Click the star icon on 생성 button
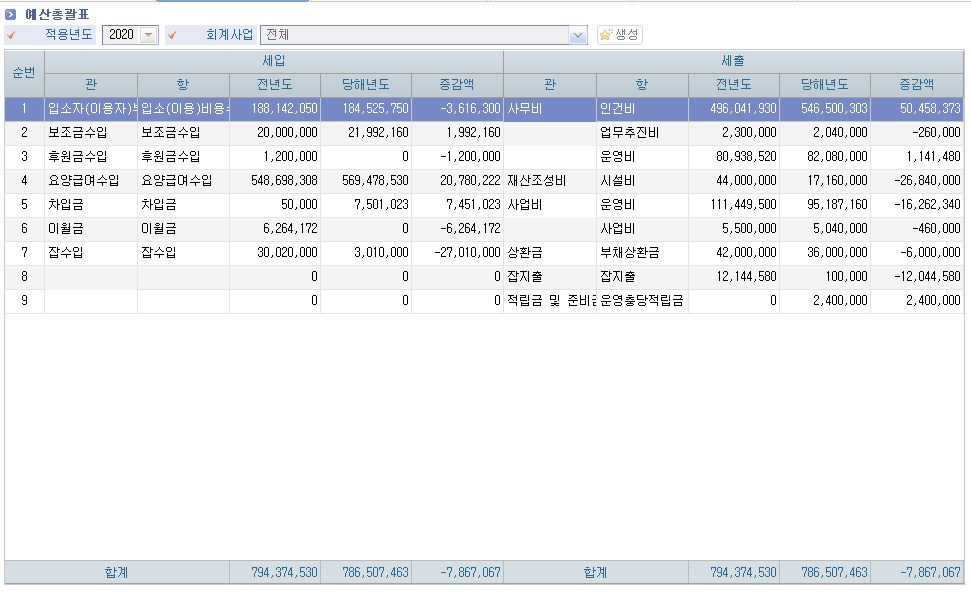Screen dimensions: 971x592 click(606, 35)
